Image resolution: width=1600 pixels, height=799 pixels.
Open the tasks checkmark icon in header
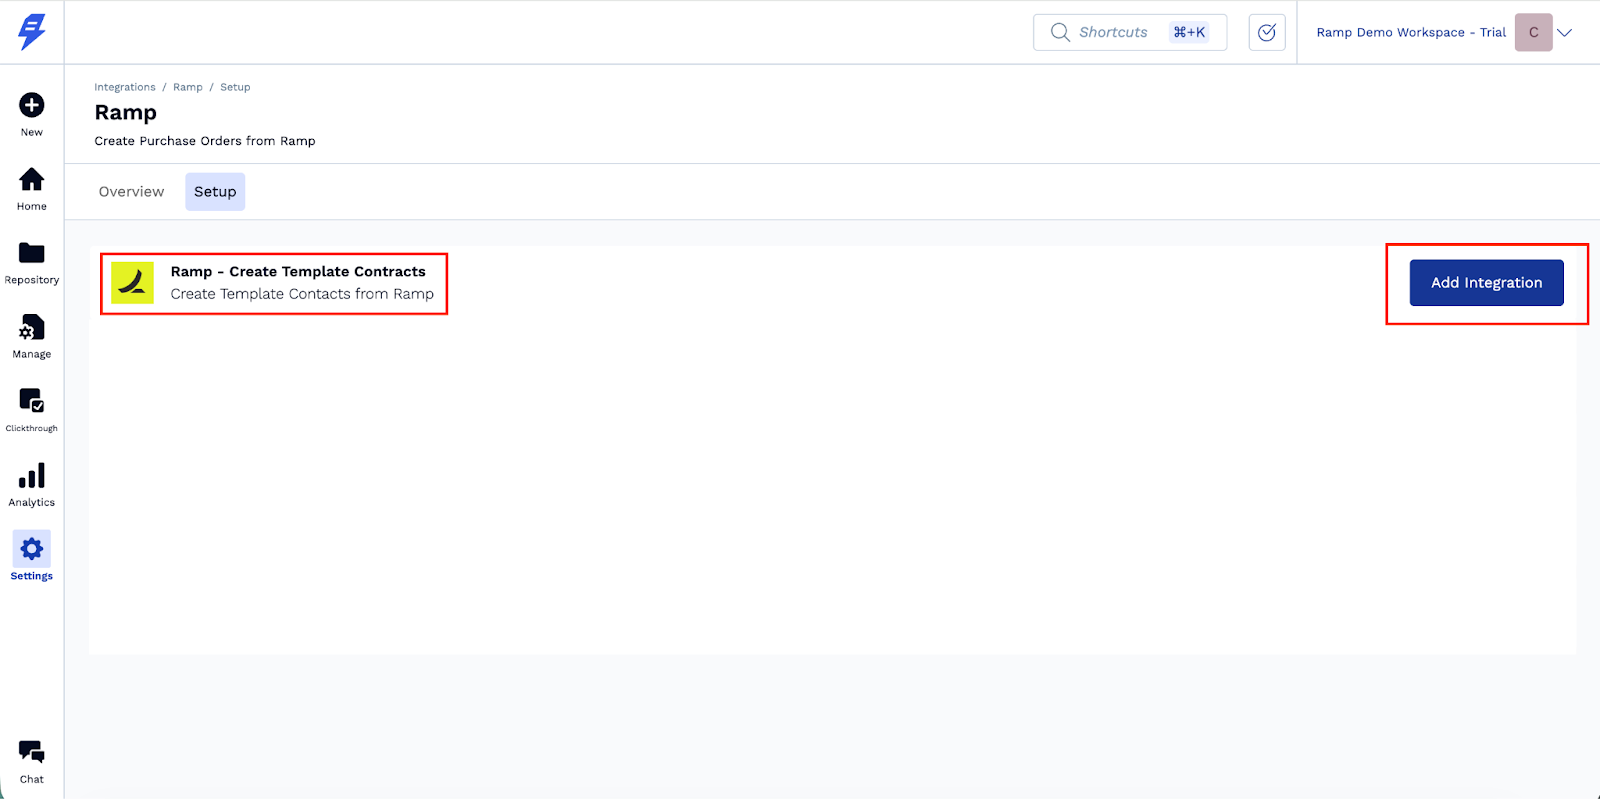coord(1267,32)
